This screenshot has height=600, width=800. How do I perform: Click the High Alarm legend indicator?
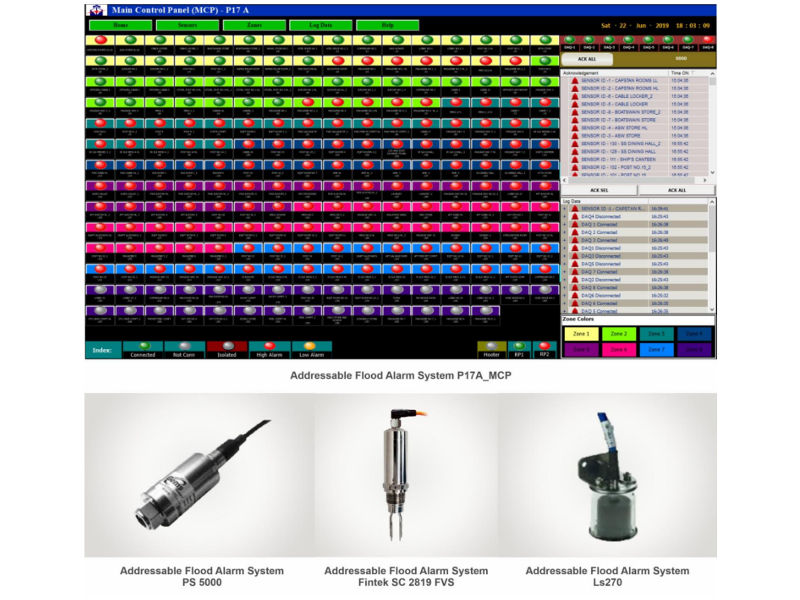pos(269,346)
